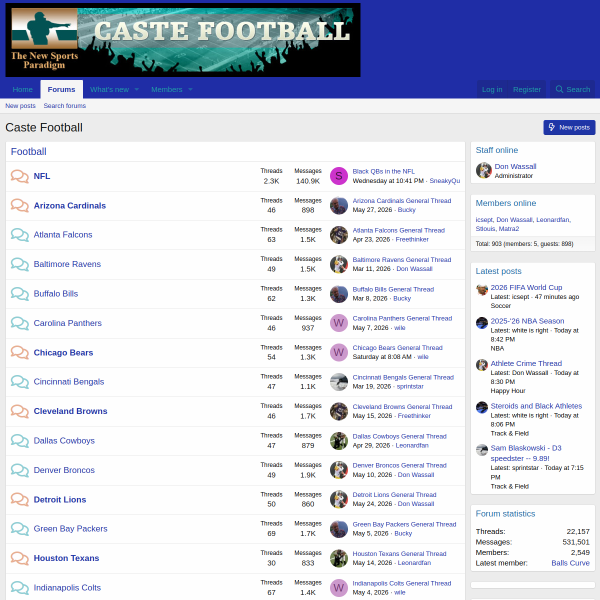Image resolution: width=600 pixels, height=600 pixels.
Task: Click Bucky's avatar in Buffalo Bills row
Action: (339, 294)
